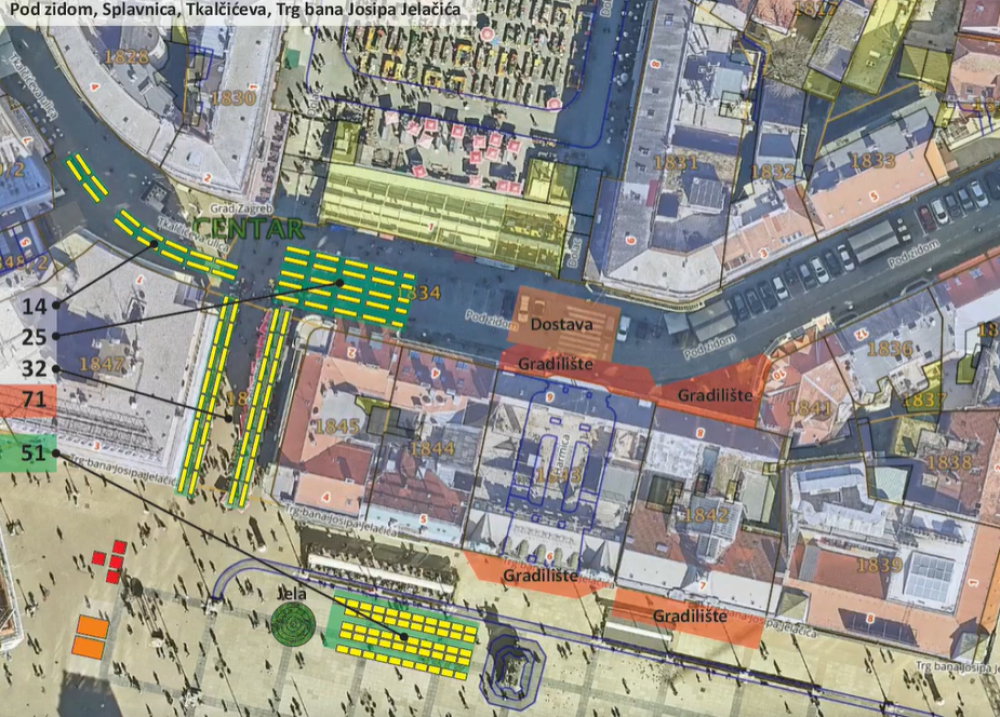Click parcel number 1845
Screen dimensions: 1000x717
pyautogui.click(x=337, y=427)
